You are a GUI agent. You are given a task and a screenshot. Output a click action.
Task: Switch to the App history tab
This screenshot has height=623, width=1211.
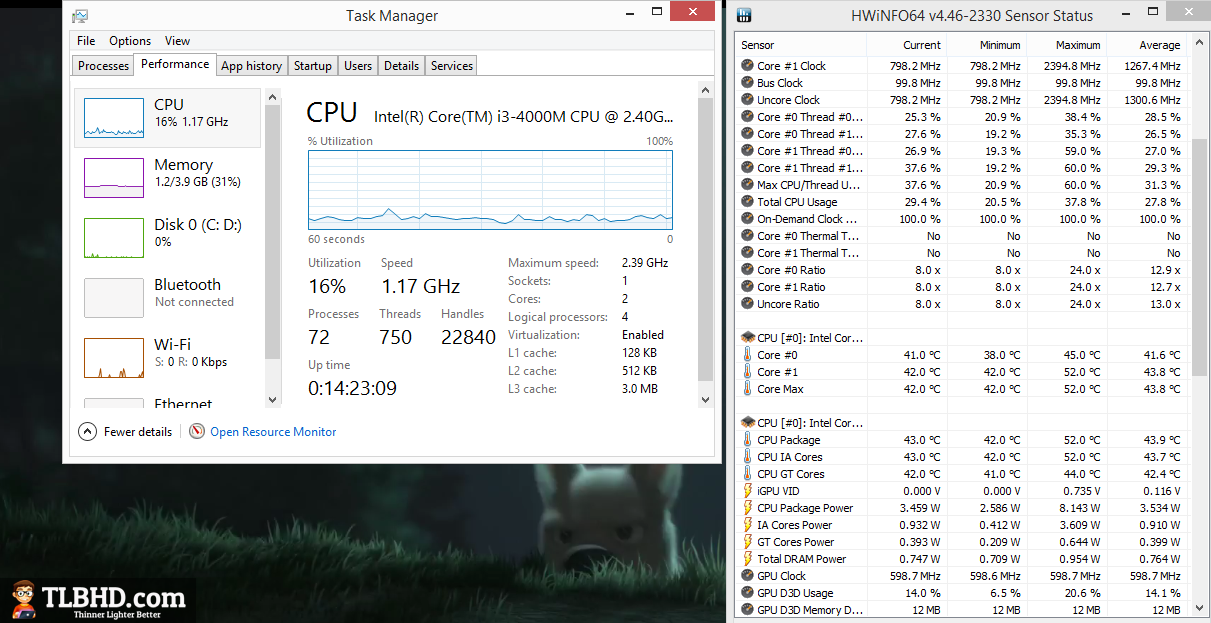pos(251,66)
